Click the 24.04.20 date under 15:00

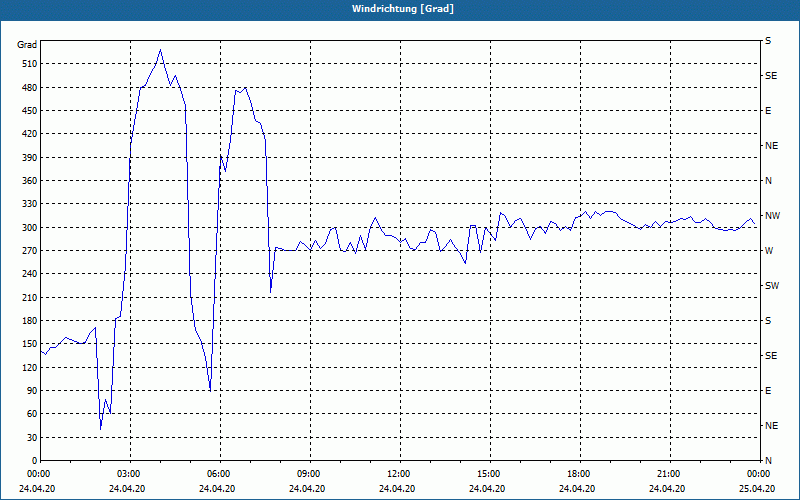coord(487,488)
